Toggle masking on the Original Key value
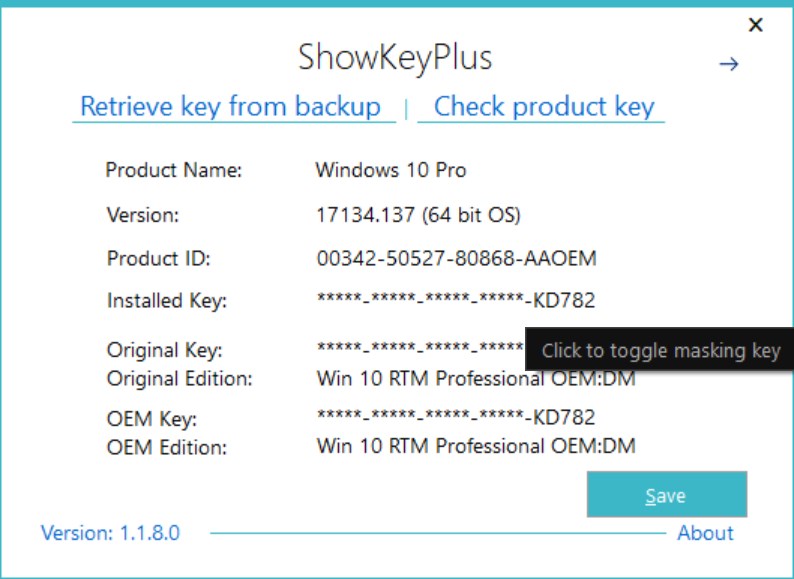 (x=420, y=349)
